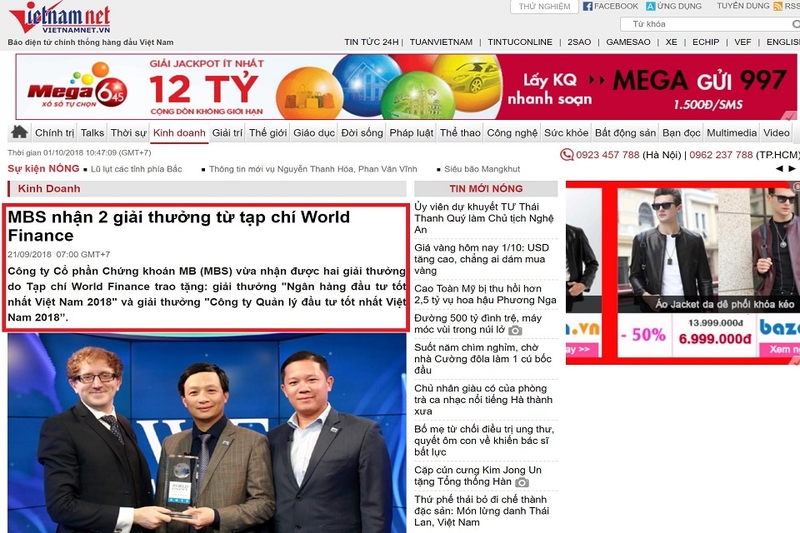Select the Kinh doanh tab

[179, 133]
